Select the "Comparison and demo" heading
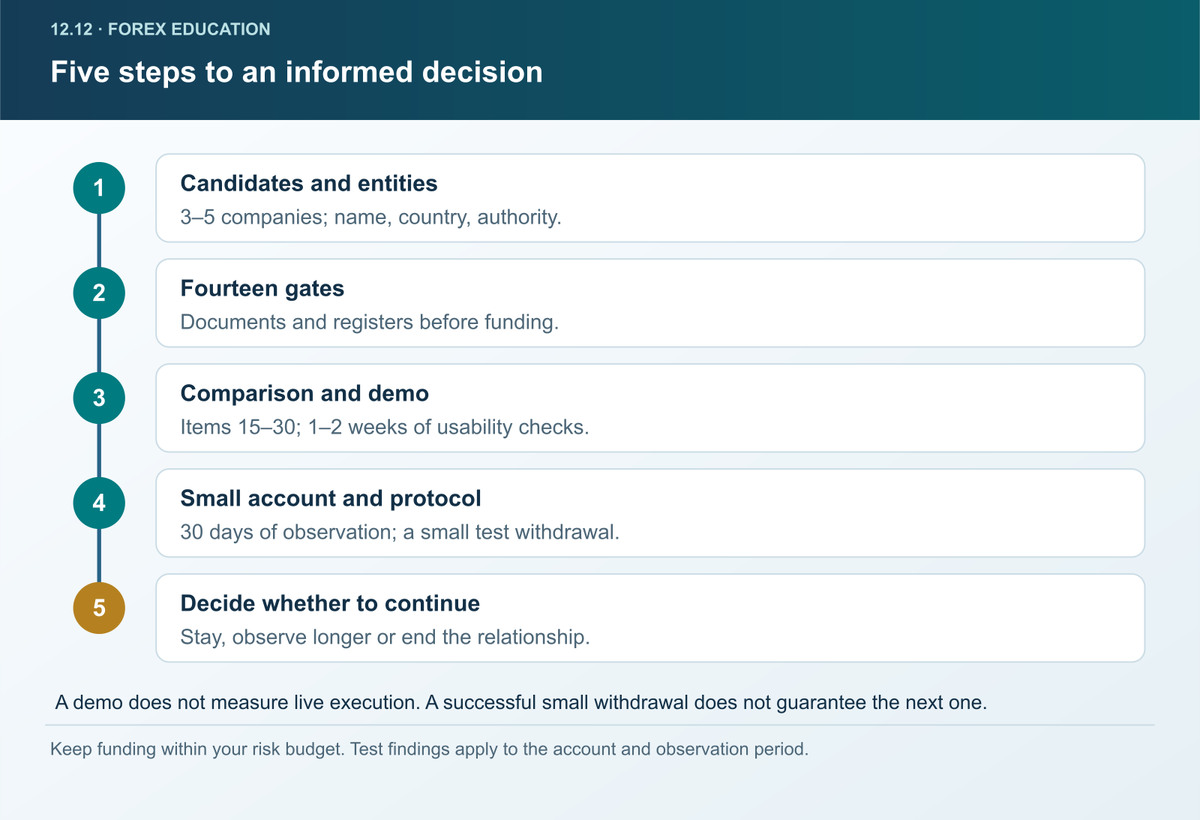Screen dimensions: 1200x820 (304, 393)
